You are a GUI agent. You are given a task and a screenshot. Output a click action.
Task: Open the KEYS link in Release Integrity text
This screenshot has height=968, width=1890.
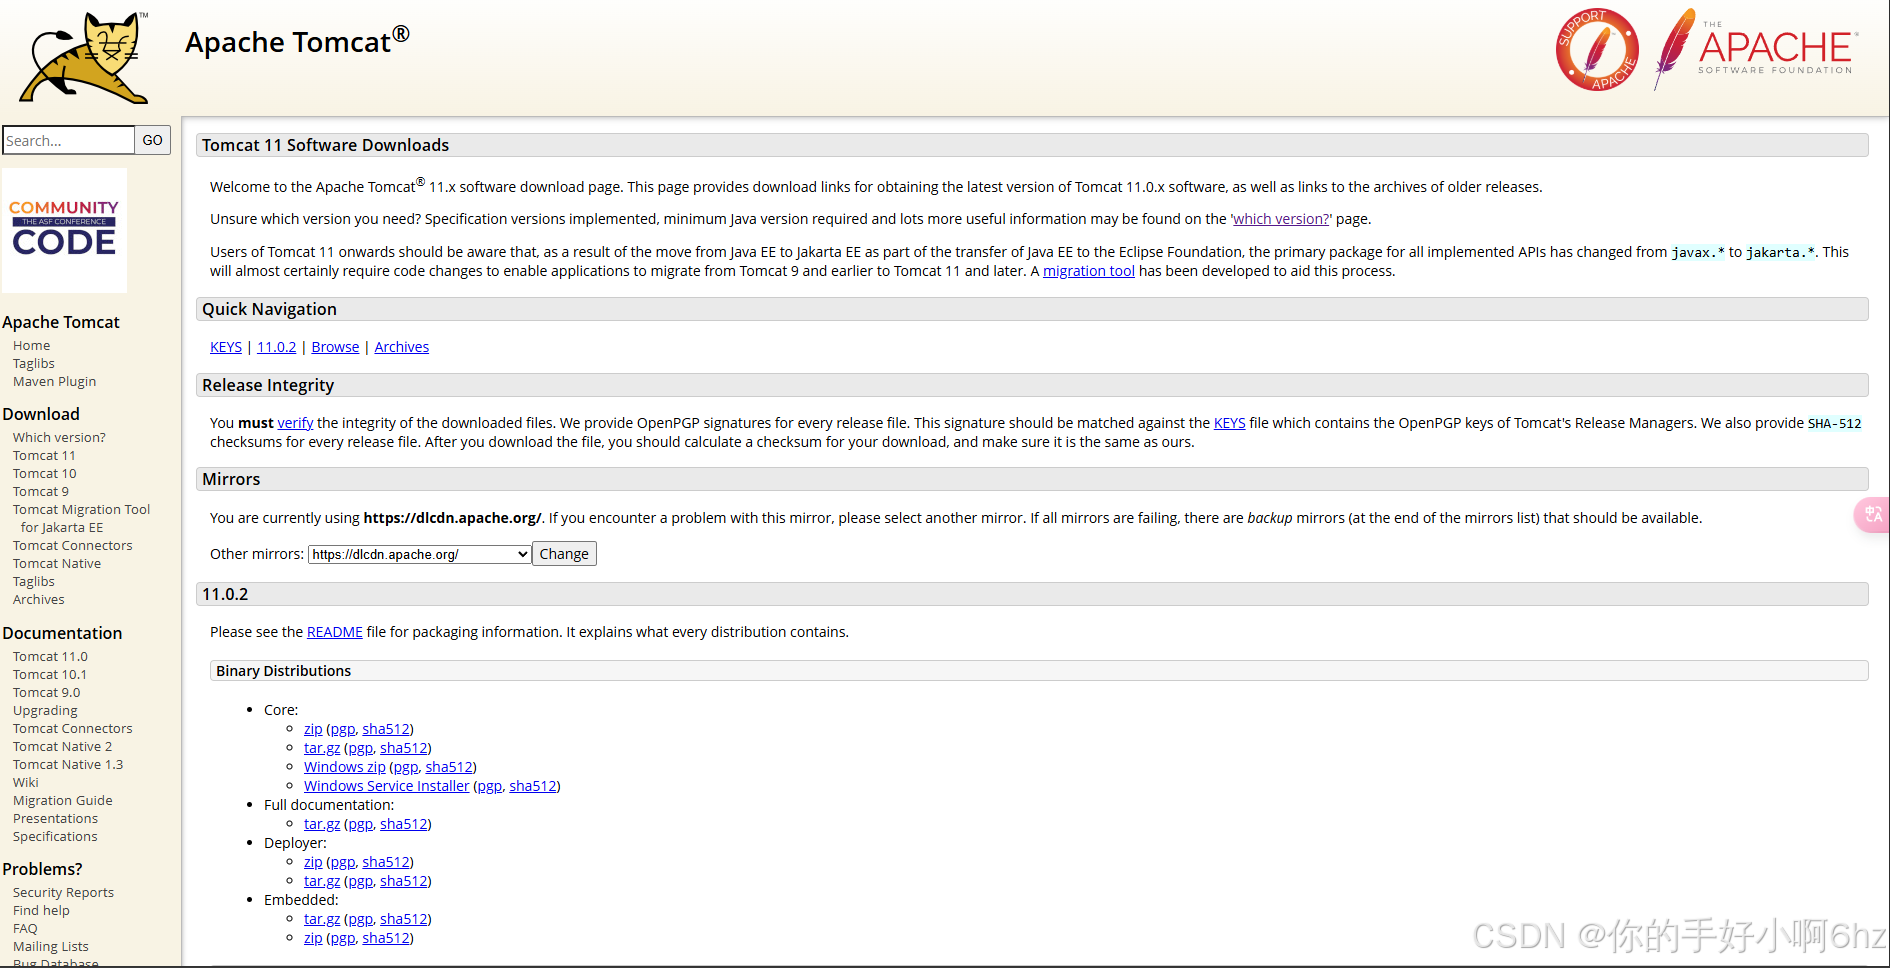1229,423
